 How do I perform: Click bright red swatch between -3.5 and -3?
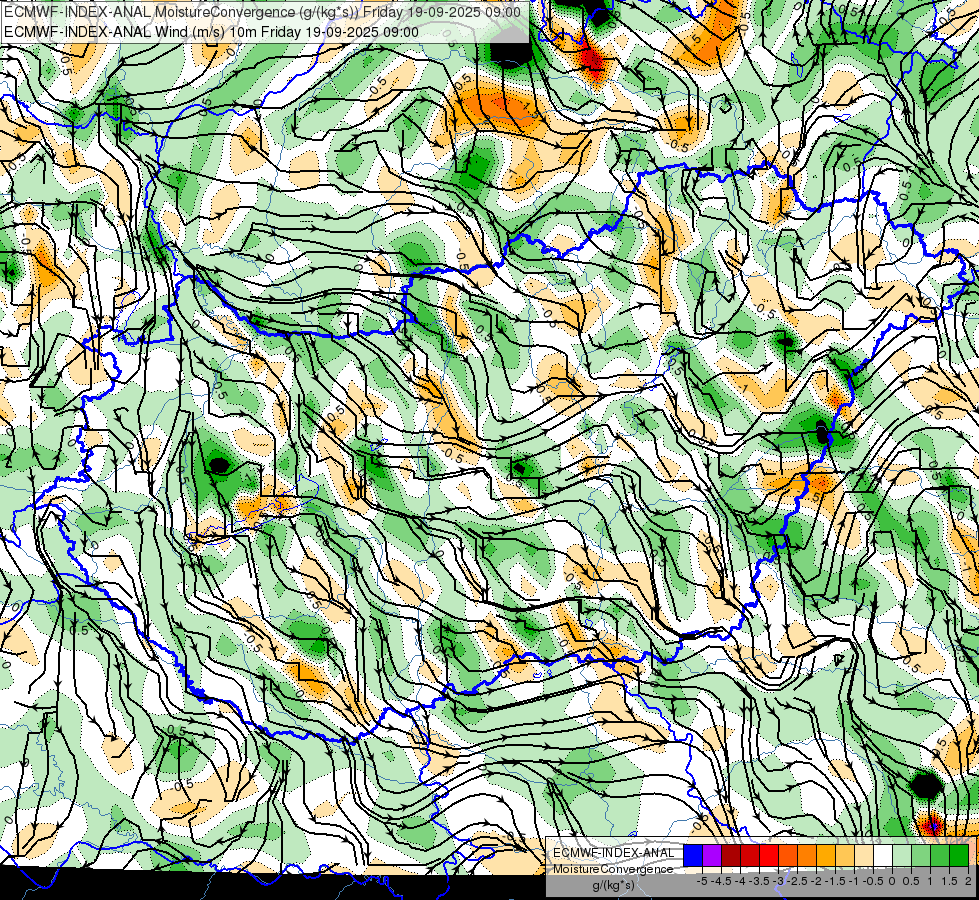[769, 855]
